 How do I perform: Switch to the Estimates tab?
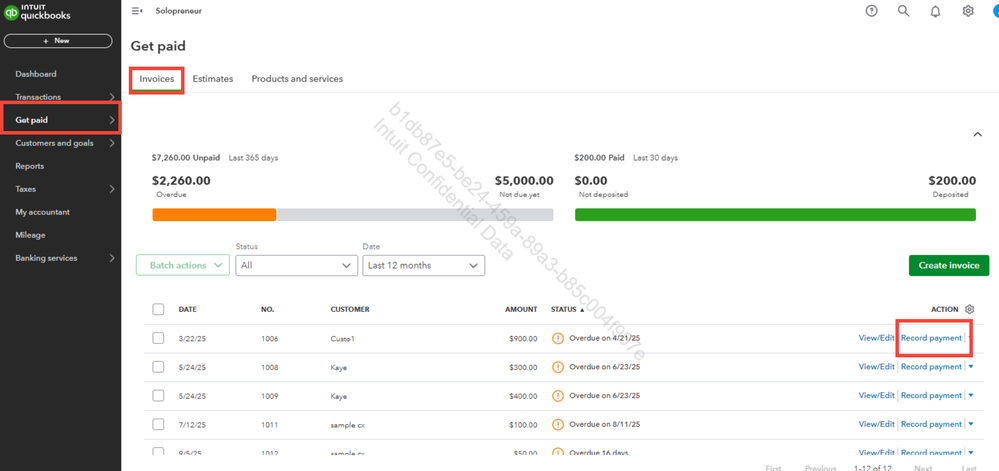coord(213,79)
